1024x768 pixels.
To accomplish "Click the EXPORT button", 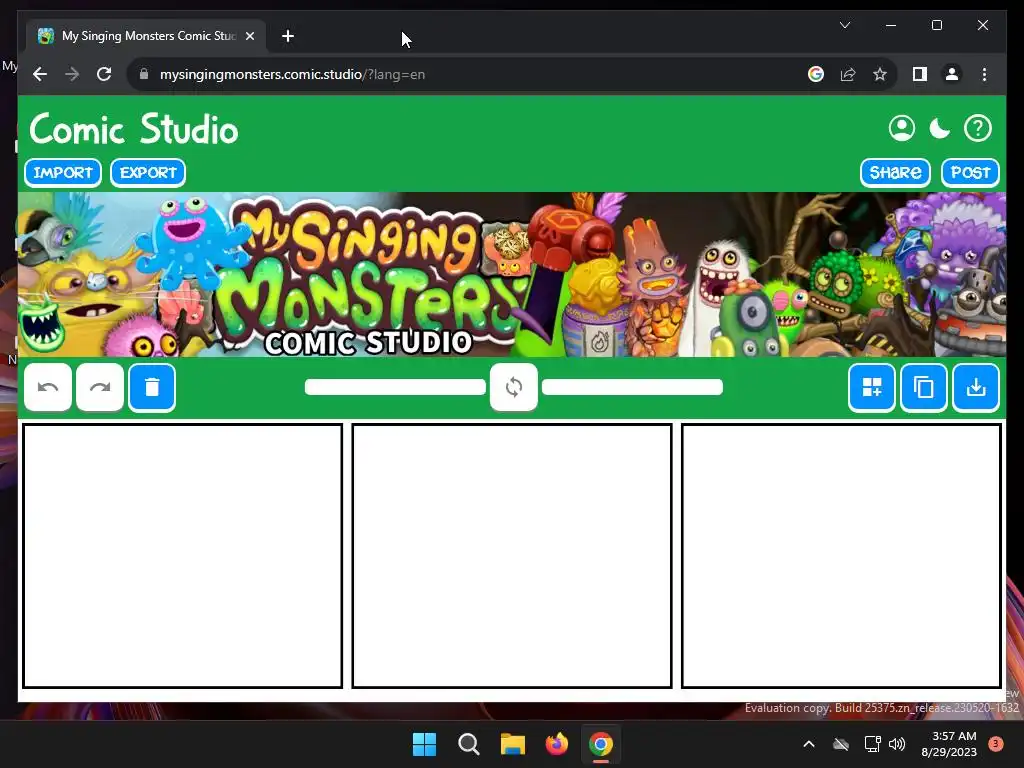I will (148, 172).
